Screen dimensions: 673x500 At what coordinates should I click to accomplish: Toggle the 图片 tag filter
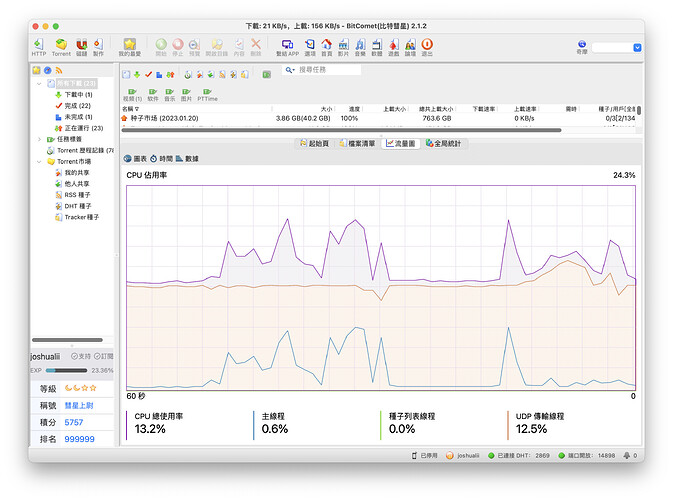186,95
